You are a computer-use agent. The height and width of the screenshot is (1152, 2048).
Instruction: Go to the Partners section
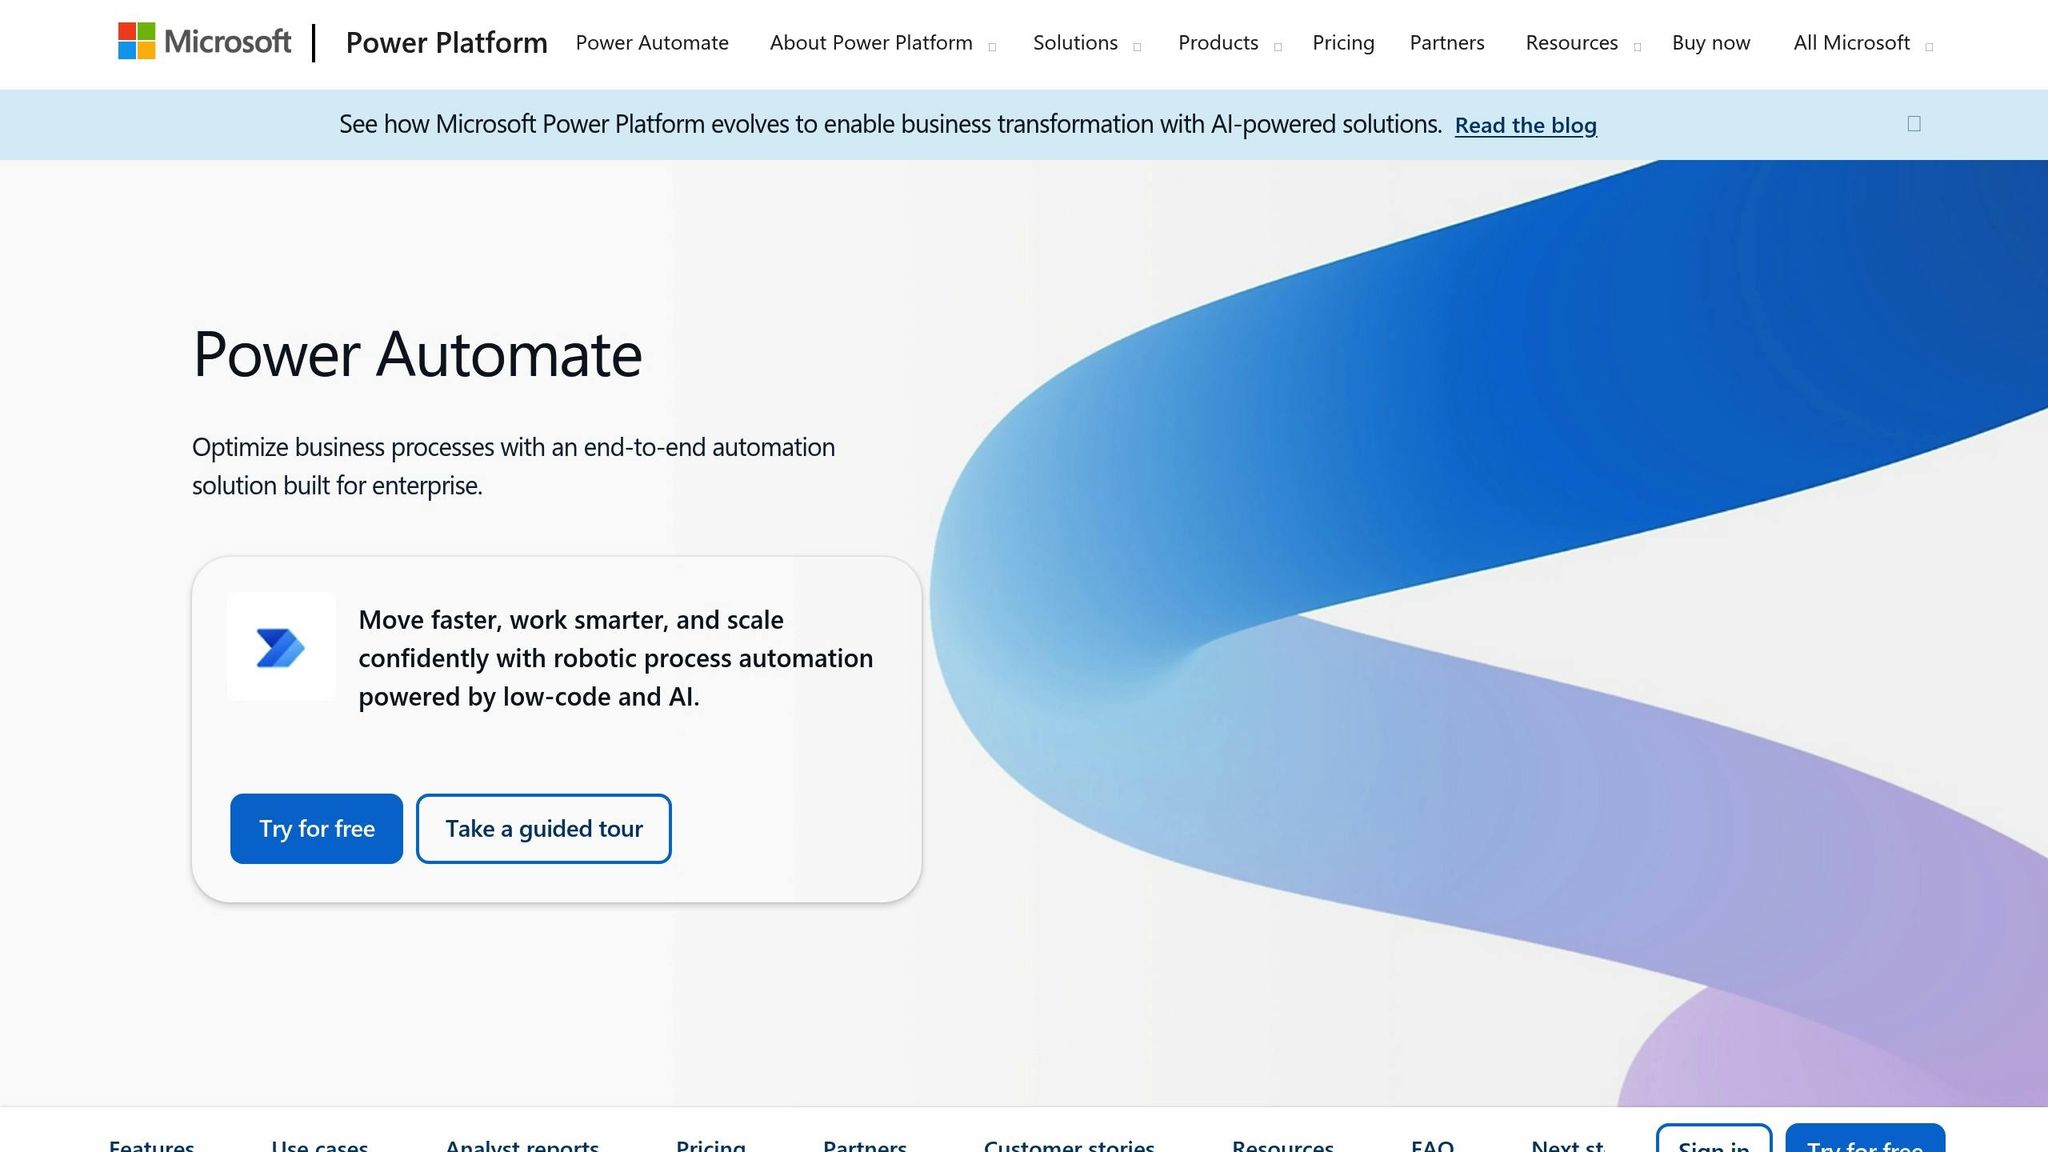pos(1446,44)
